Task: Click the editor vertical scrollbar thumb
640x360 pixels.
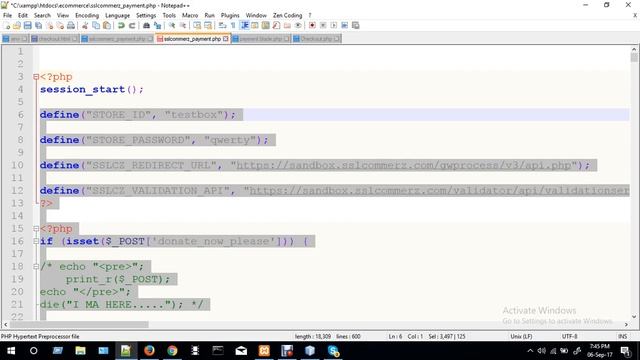Action: point(634,58)
